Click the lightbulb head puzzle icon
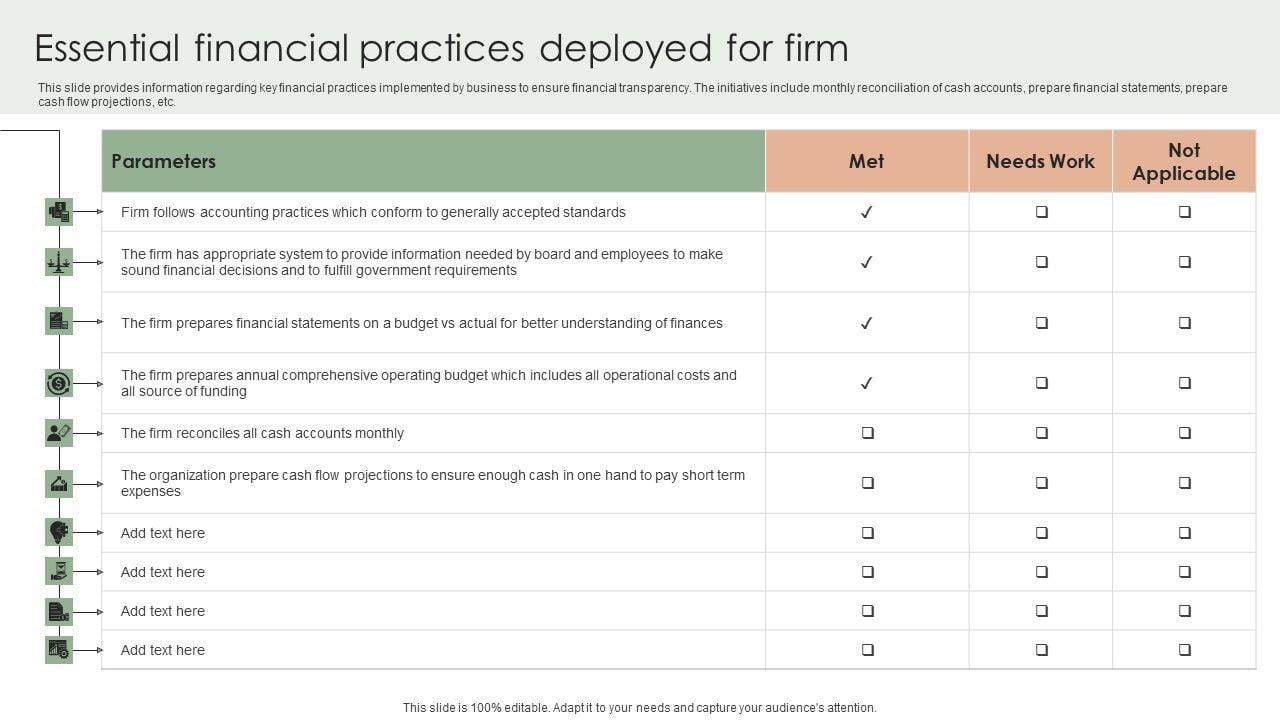Screen dimensions: 1280x720 tap(59, 532)
